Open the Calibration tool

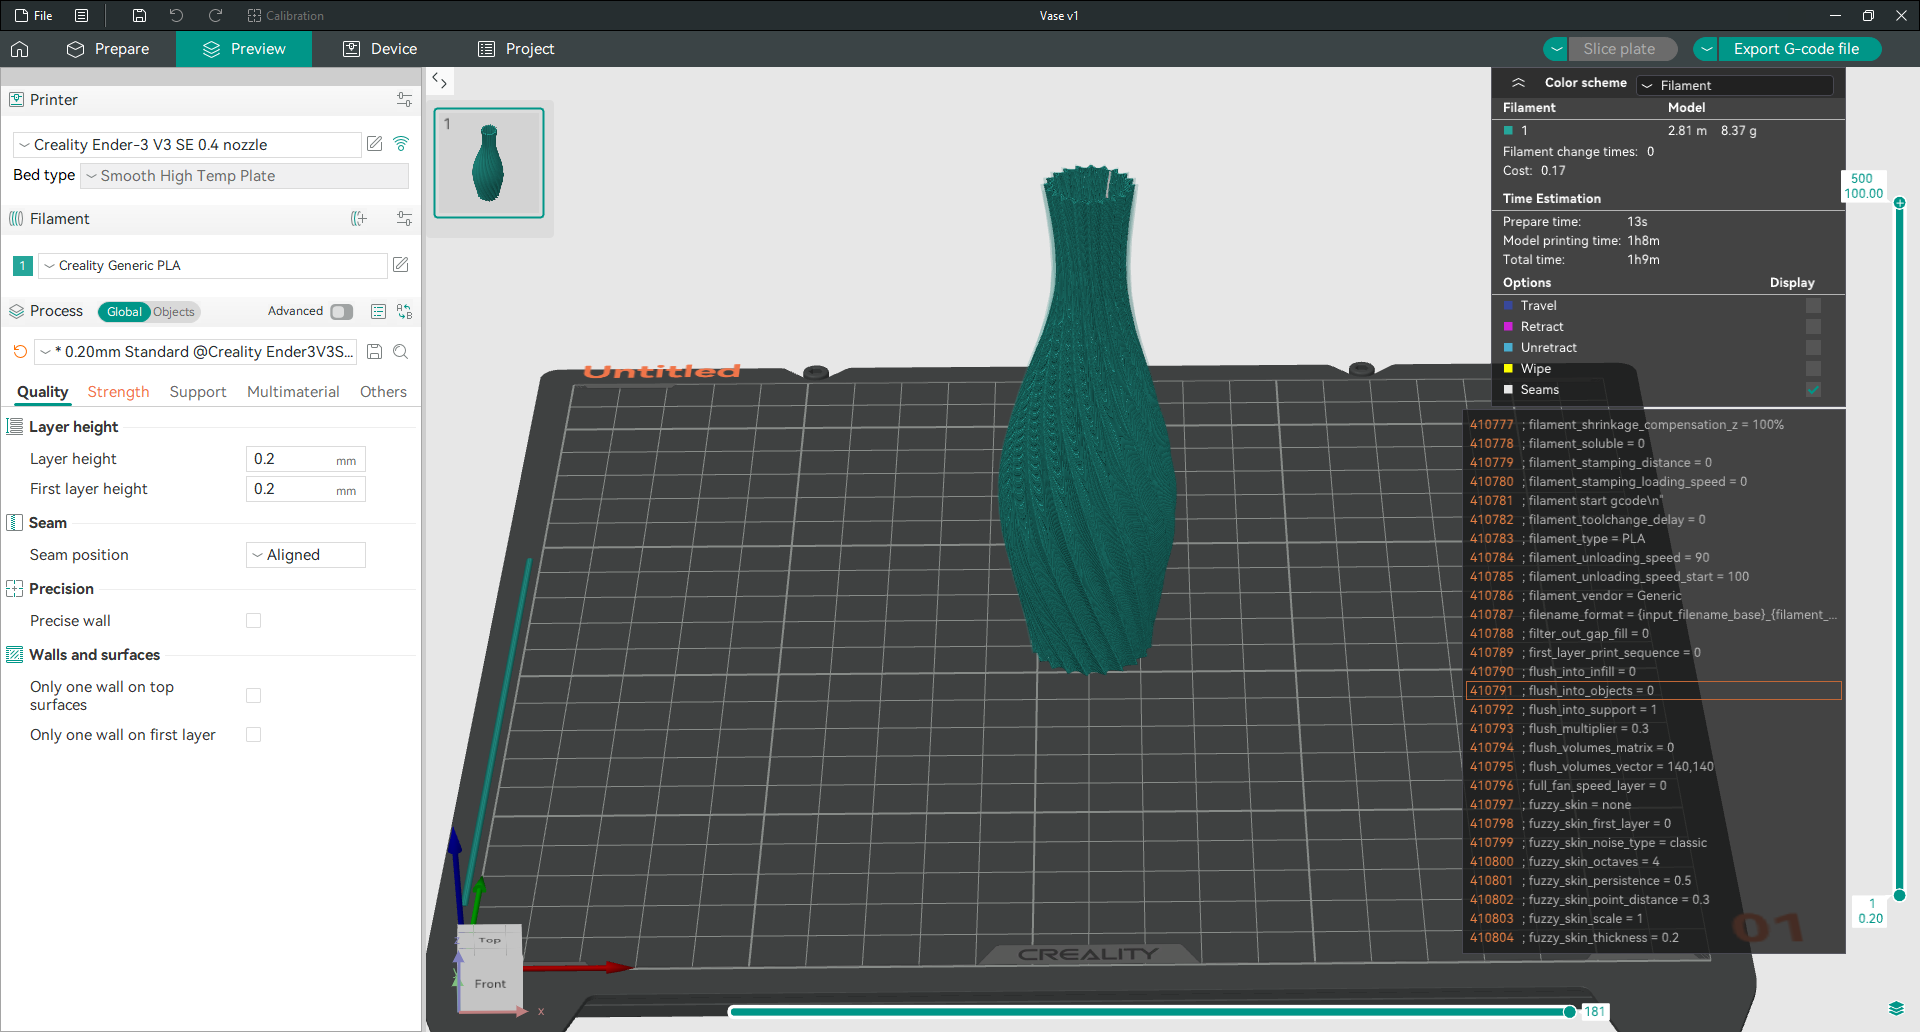[286, 15]
